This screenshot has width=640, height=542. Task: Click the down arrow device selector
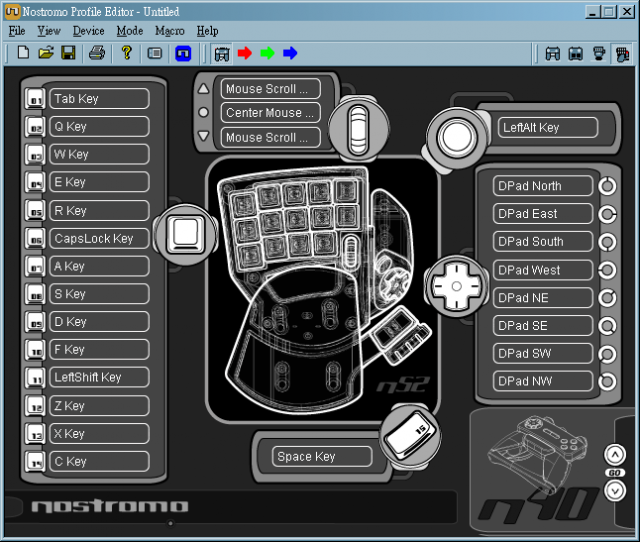[615, 491]
